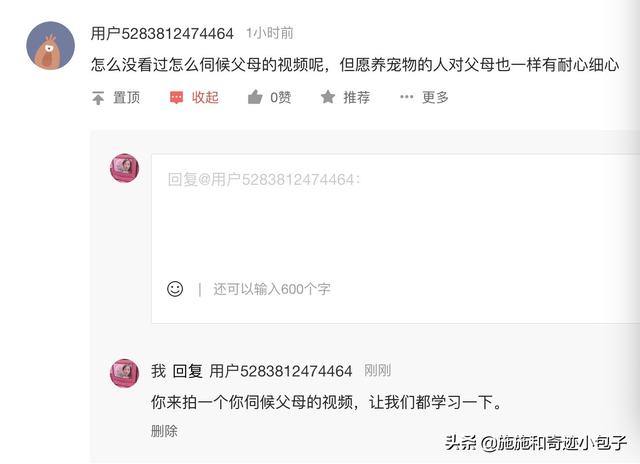Screen dimensions: 640x464
Task: Collapse replies with 收起 label
Action: (x=205, y=98)
